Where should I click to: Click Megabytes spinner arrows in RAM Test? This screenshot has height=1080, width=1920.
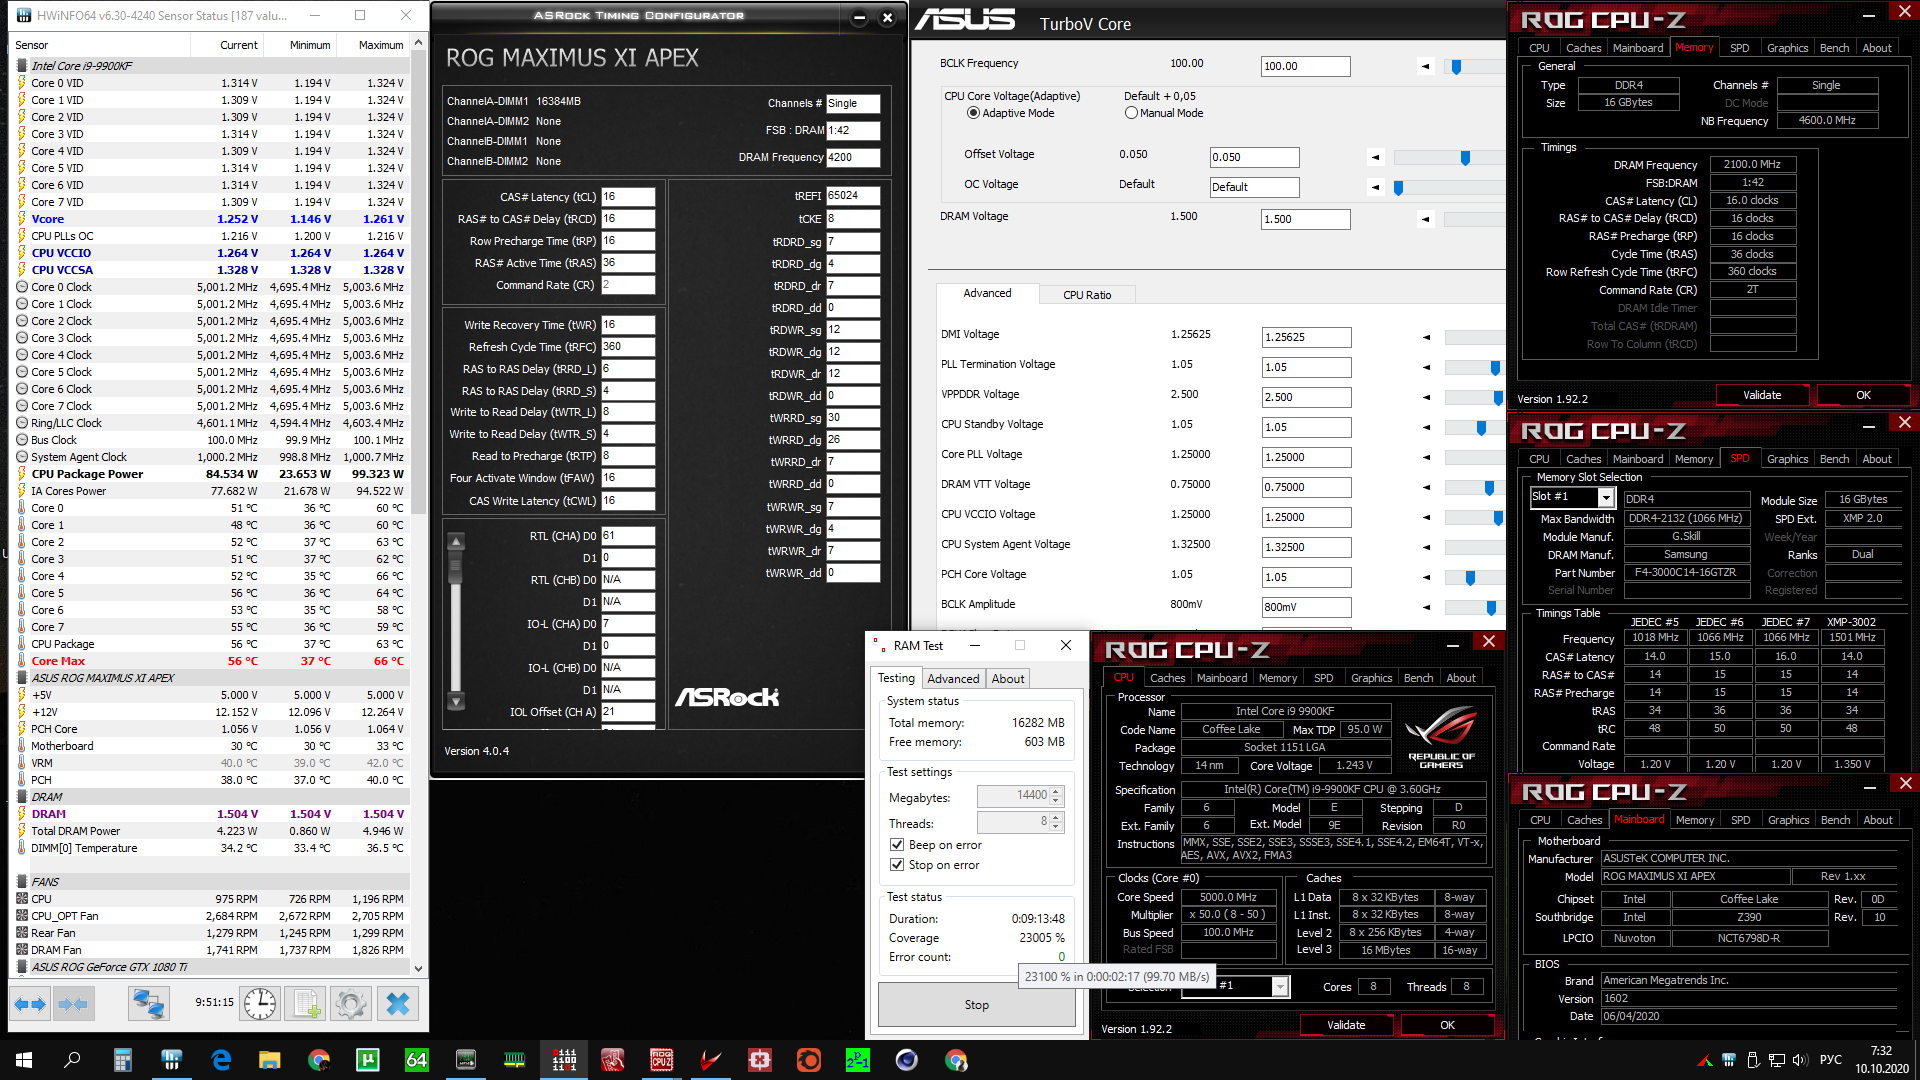click(x=1056, y=796)
